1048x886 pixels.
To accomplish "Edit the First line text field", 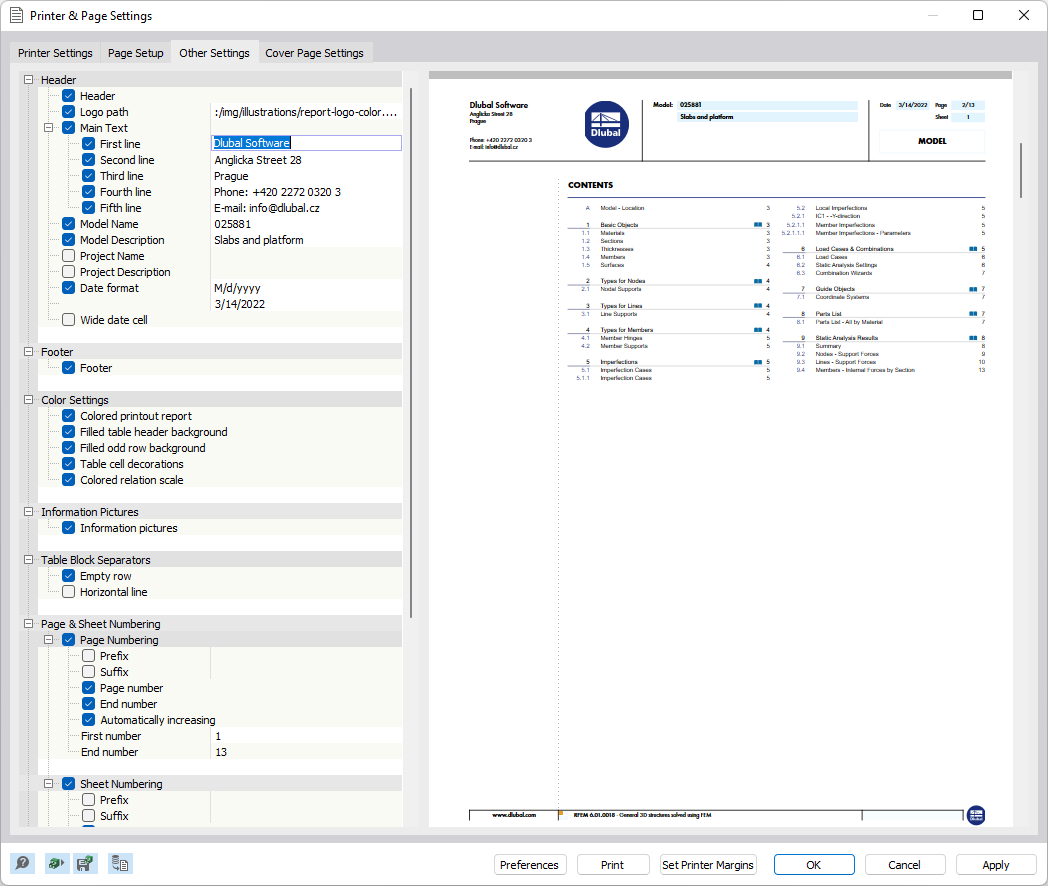I will 306,143.
